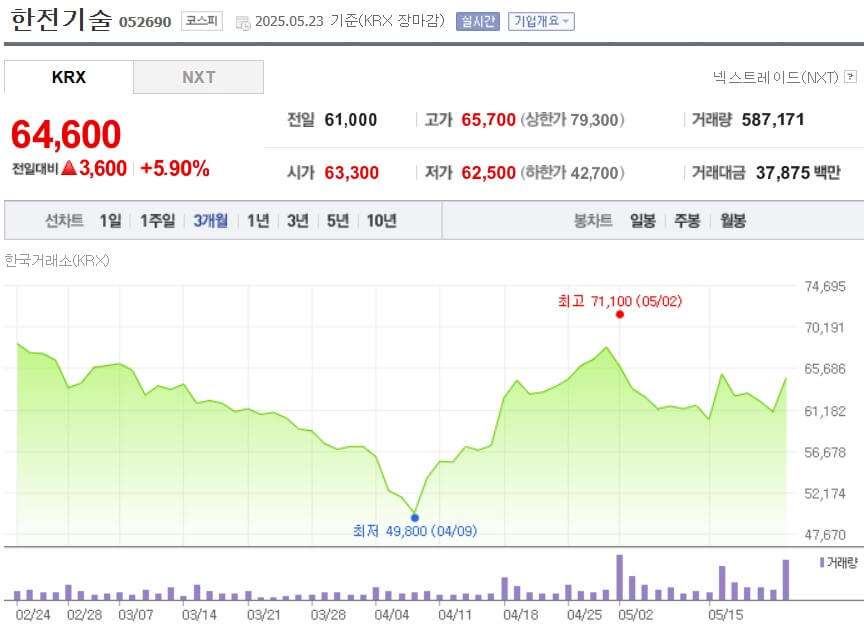Click the 저가 value 62,500

(x=488, y=172)
